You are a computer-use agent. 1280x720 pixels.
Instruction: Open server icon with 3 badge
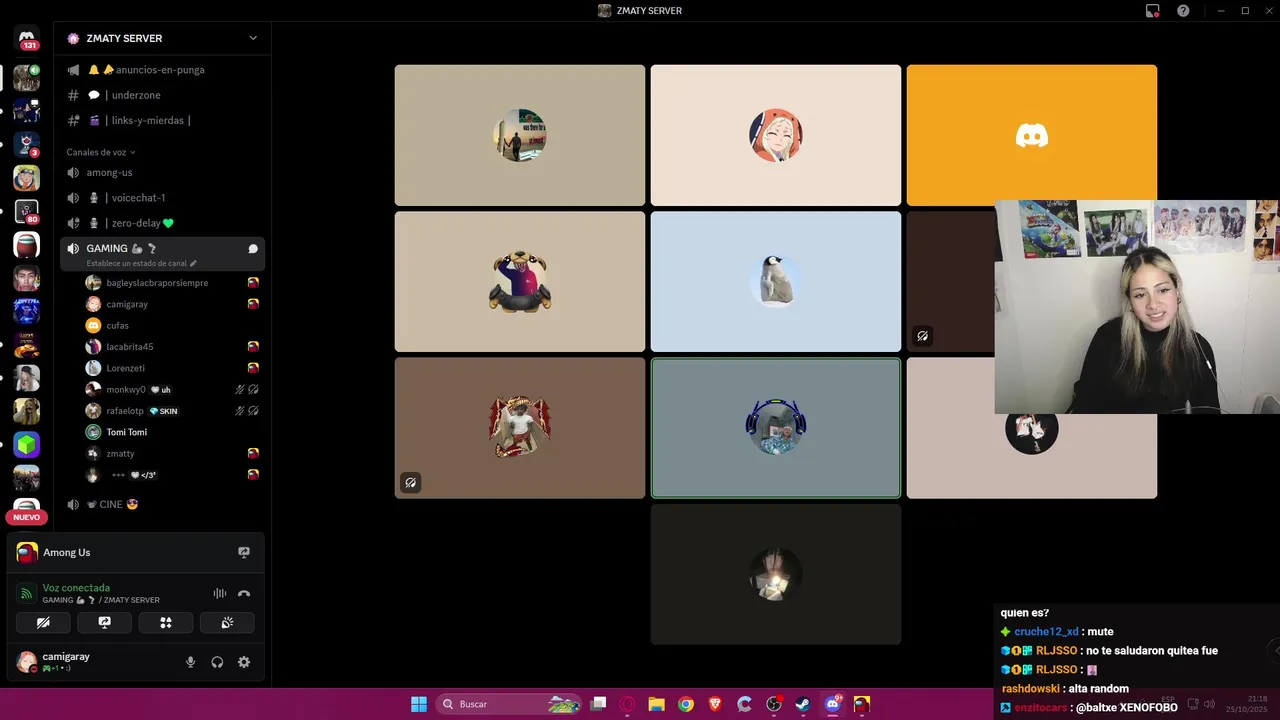tap(27, 144)
